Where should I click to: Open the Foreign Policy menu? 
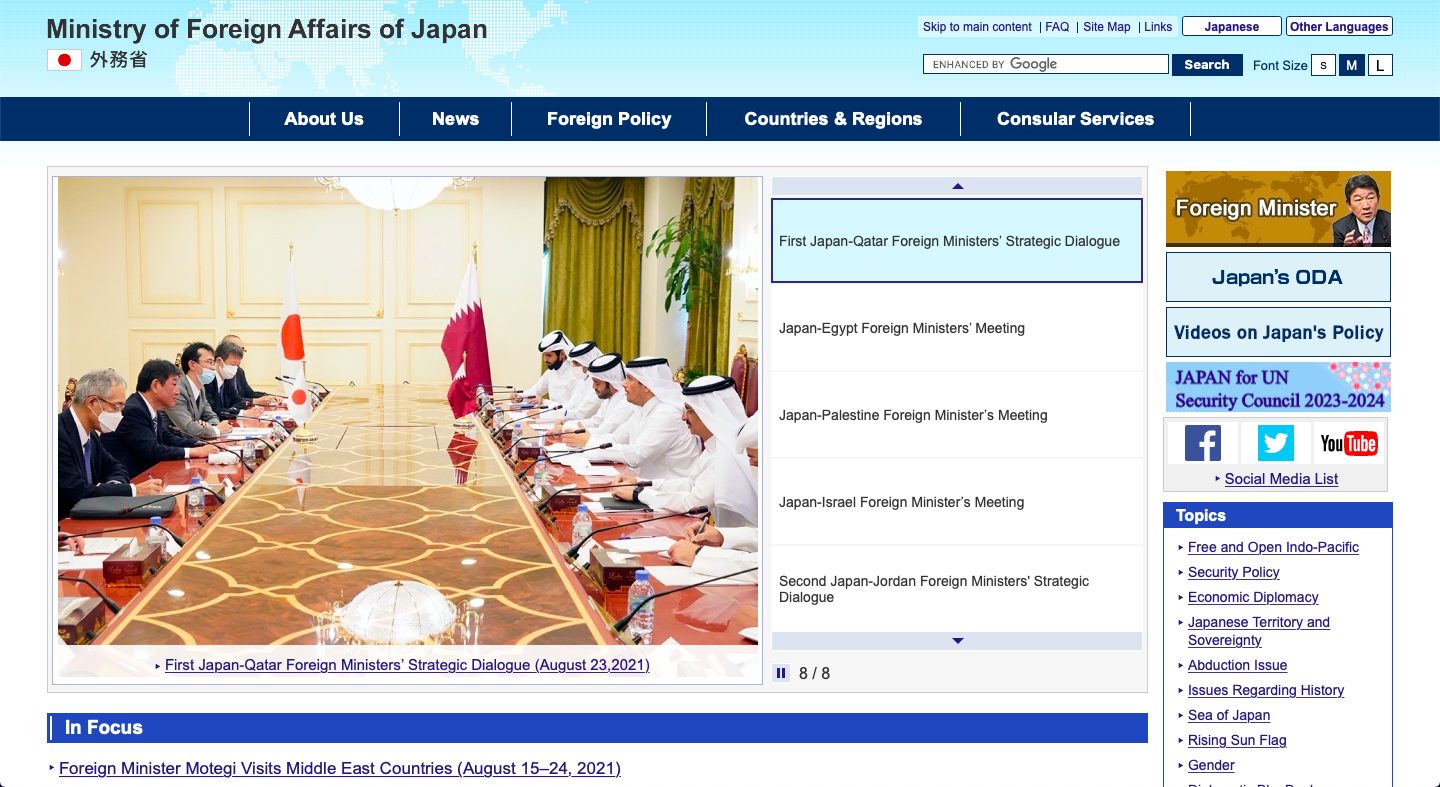(609, 119)
